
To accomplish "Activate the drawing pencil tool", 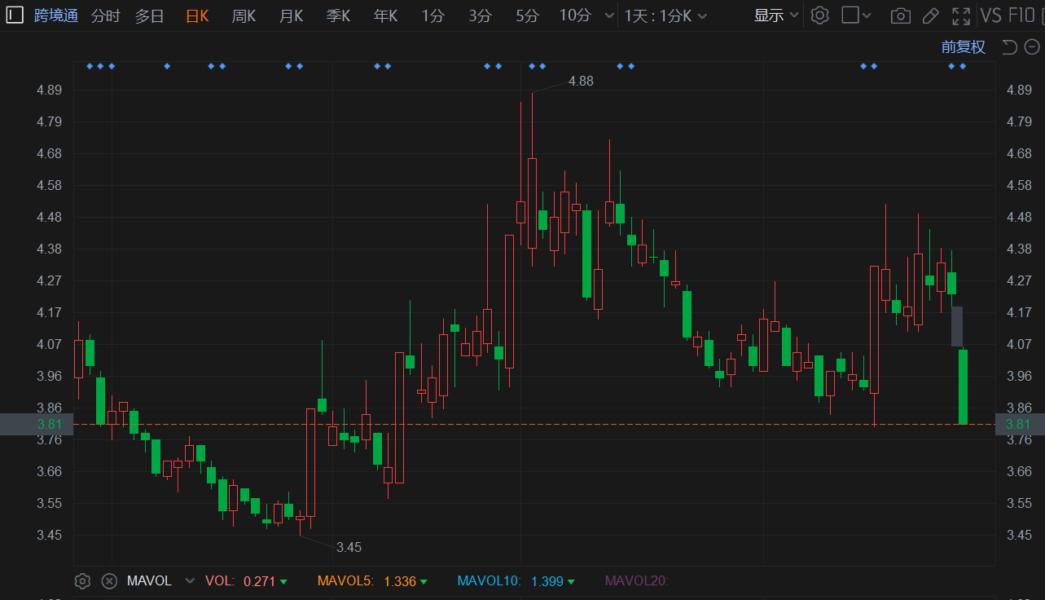I will (x=931, y=16).
